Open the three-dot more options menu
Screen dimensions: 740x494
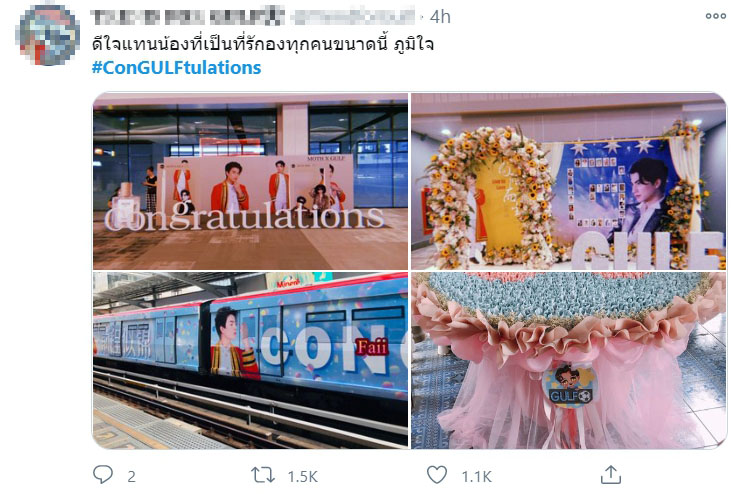click(715, 16)
